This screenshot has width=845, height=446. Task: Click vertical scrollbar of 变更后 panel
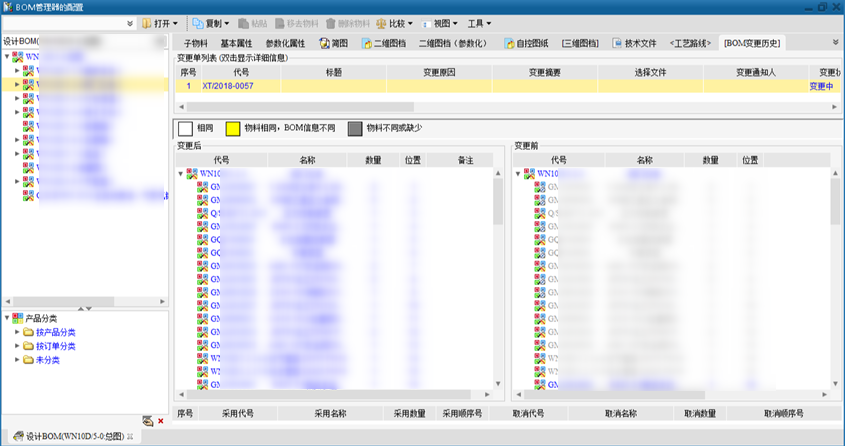coord(498,201)
